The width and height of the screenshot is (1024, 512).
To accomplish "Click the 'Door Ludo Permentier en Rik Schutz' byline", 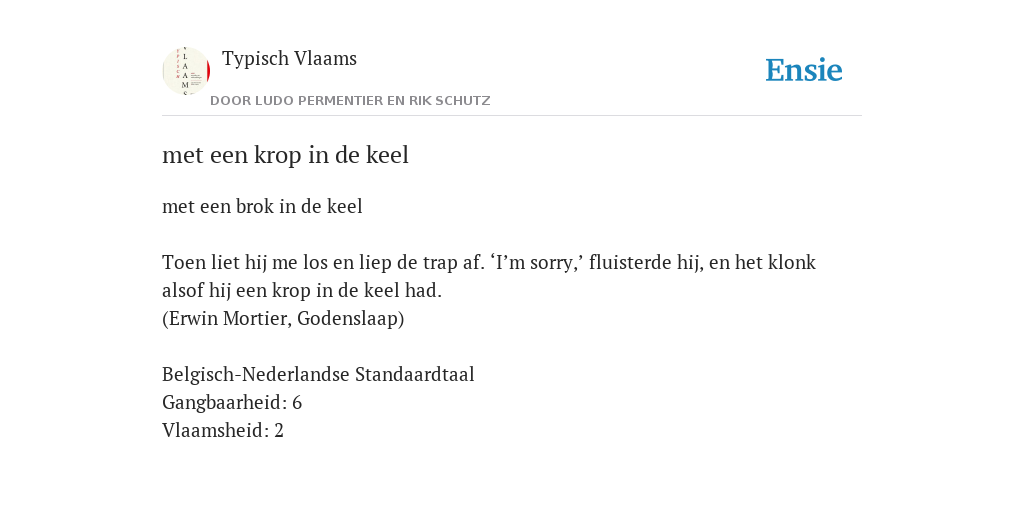I will coord(350,101).
